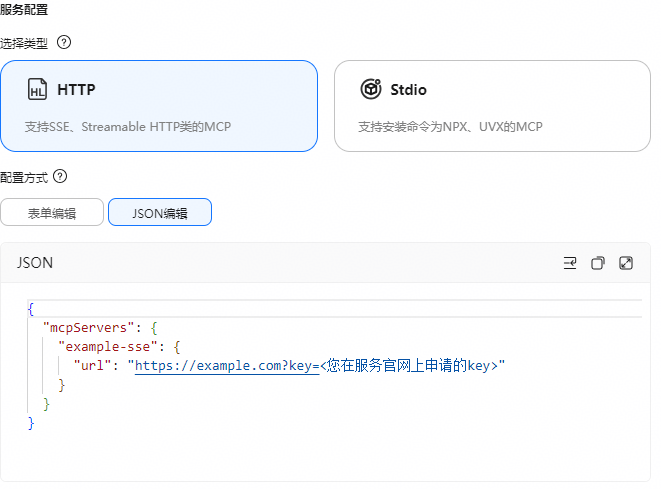
Task: Select the Stdio service type card
Action: coord(492,106)
